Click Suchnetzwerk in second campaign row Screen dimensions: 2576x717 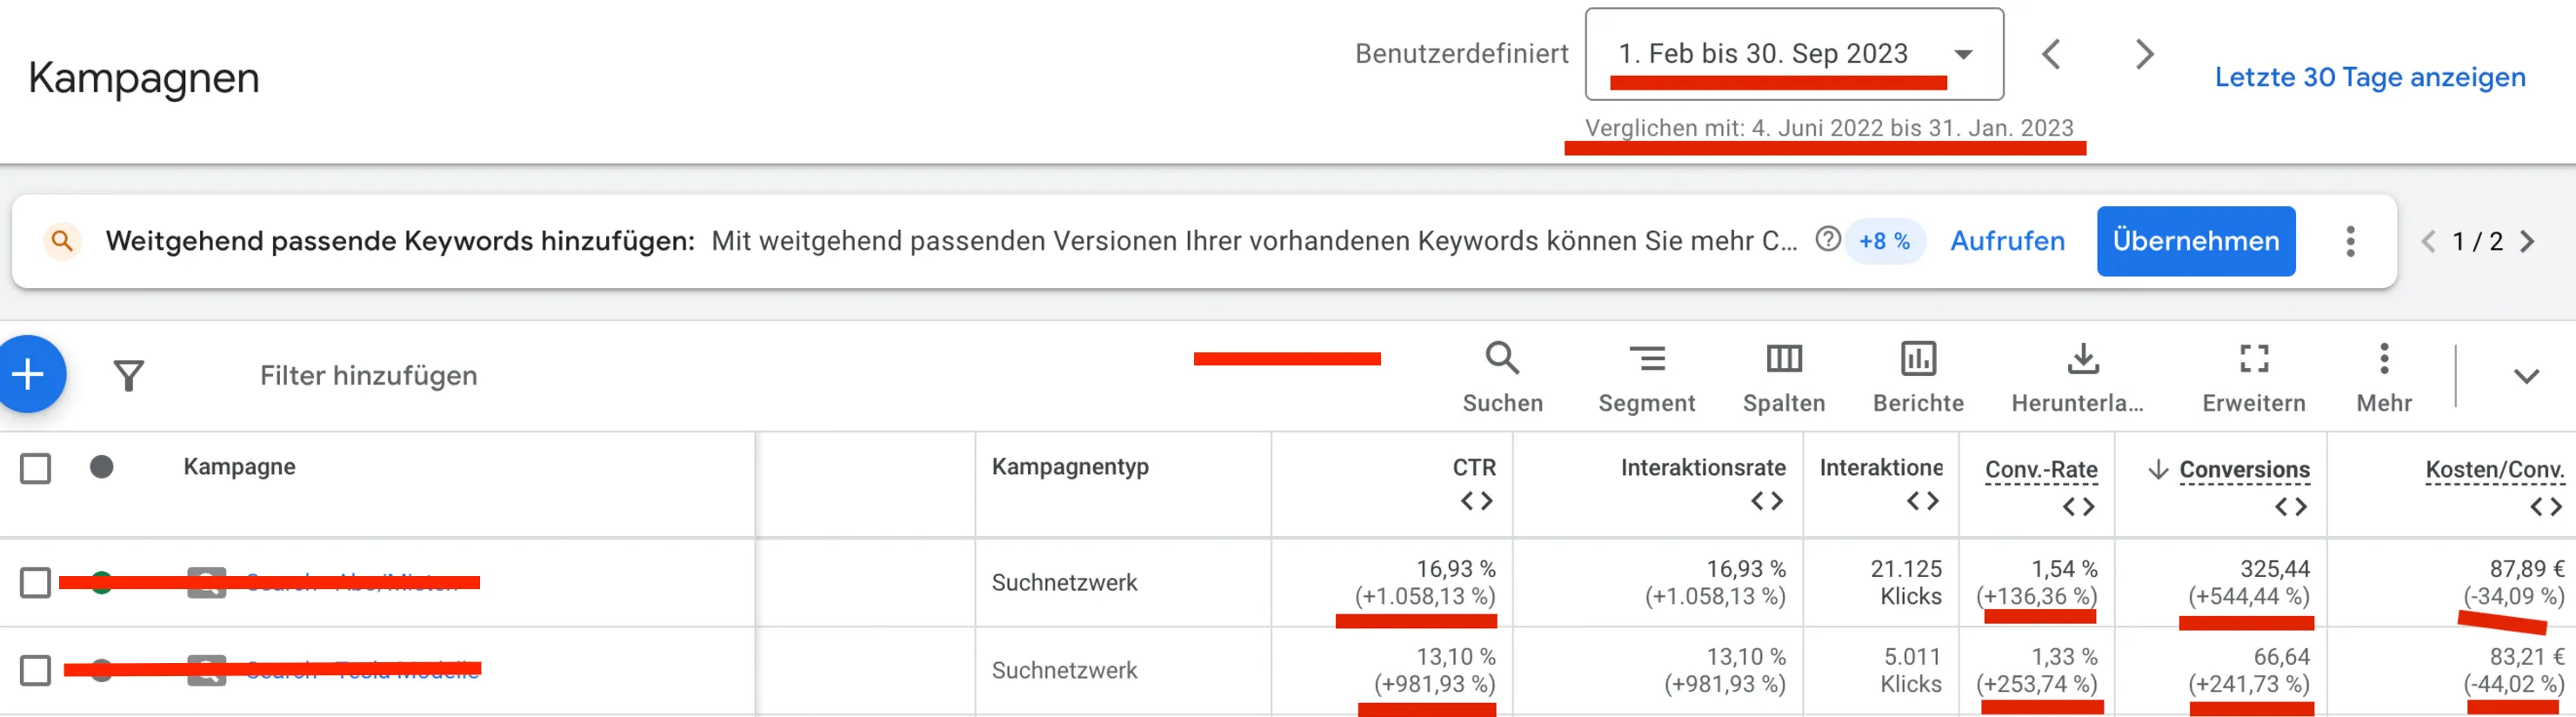(1064, 670)
